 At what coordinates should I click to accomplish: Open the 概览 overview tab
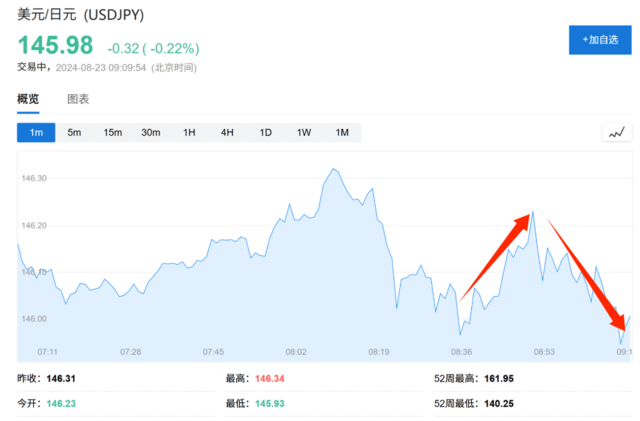[x=28, y=99]
